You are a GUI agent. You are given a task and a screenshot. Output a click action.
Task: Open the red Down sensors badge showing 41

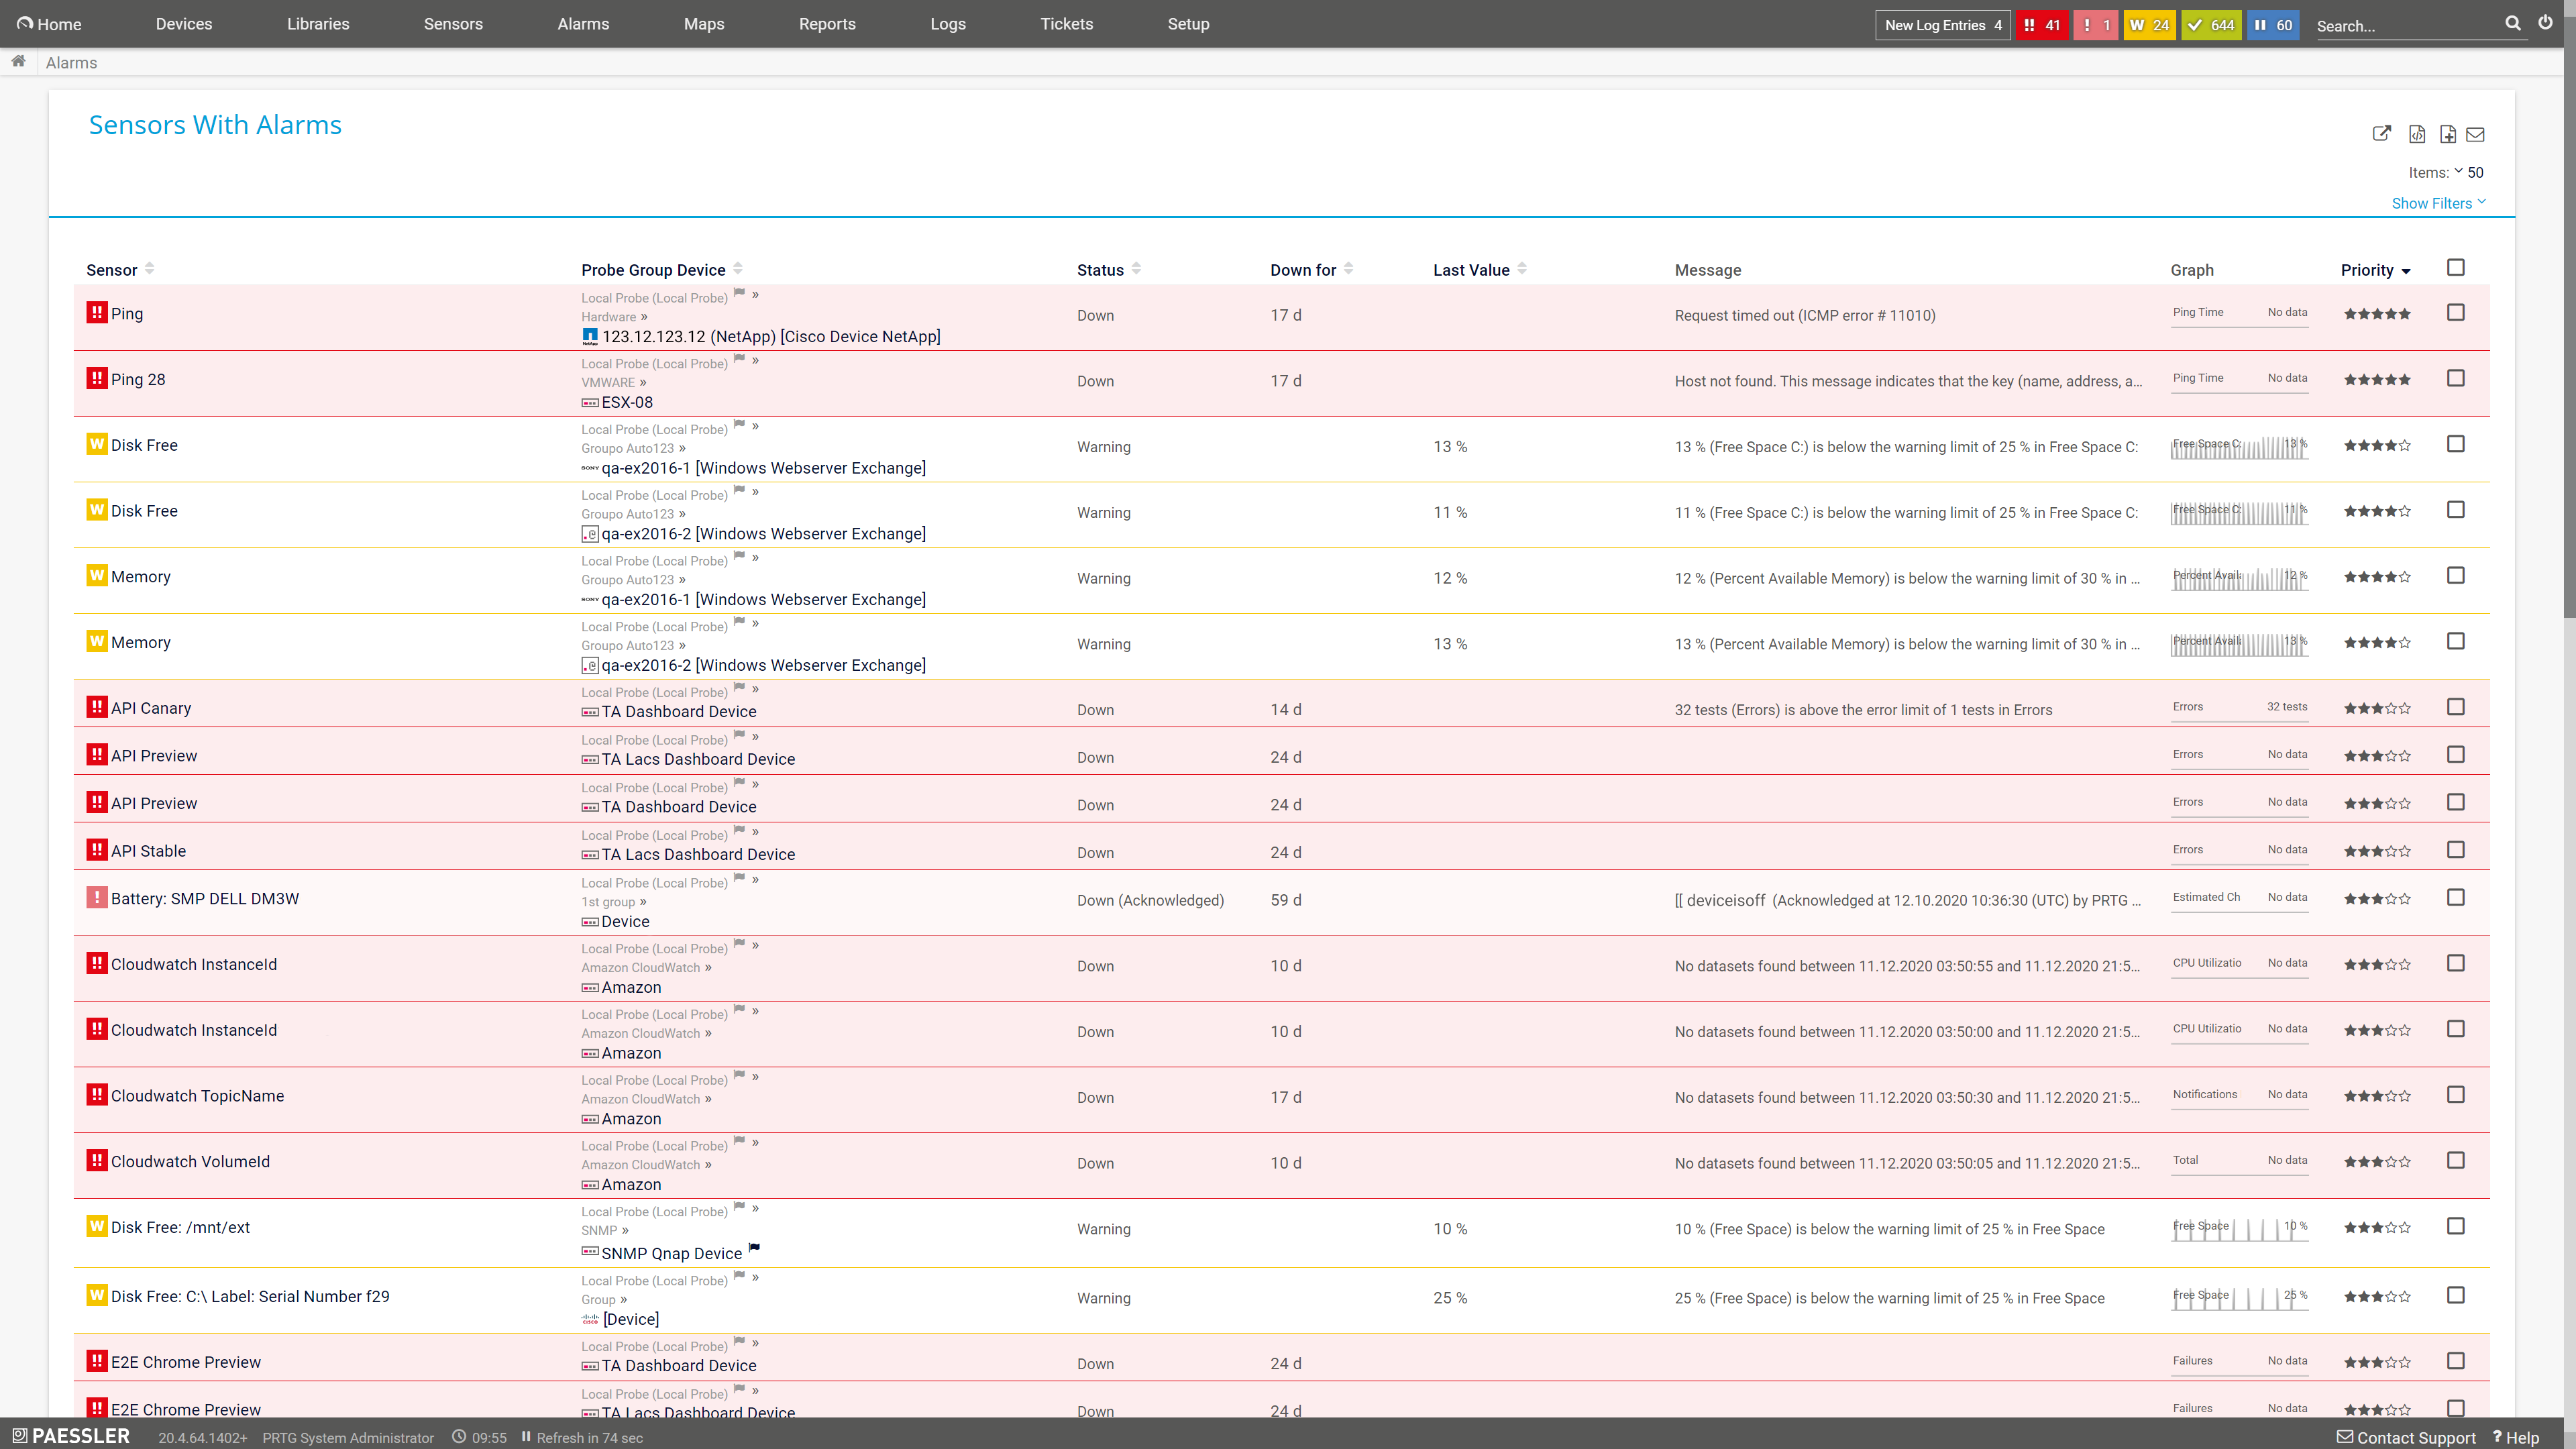pyautogui.click(x=2041, y=24)
